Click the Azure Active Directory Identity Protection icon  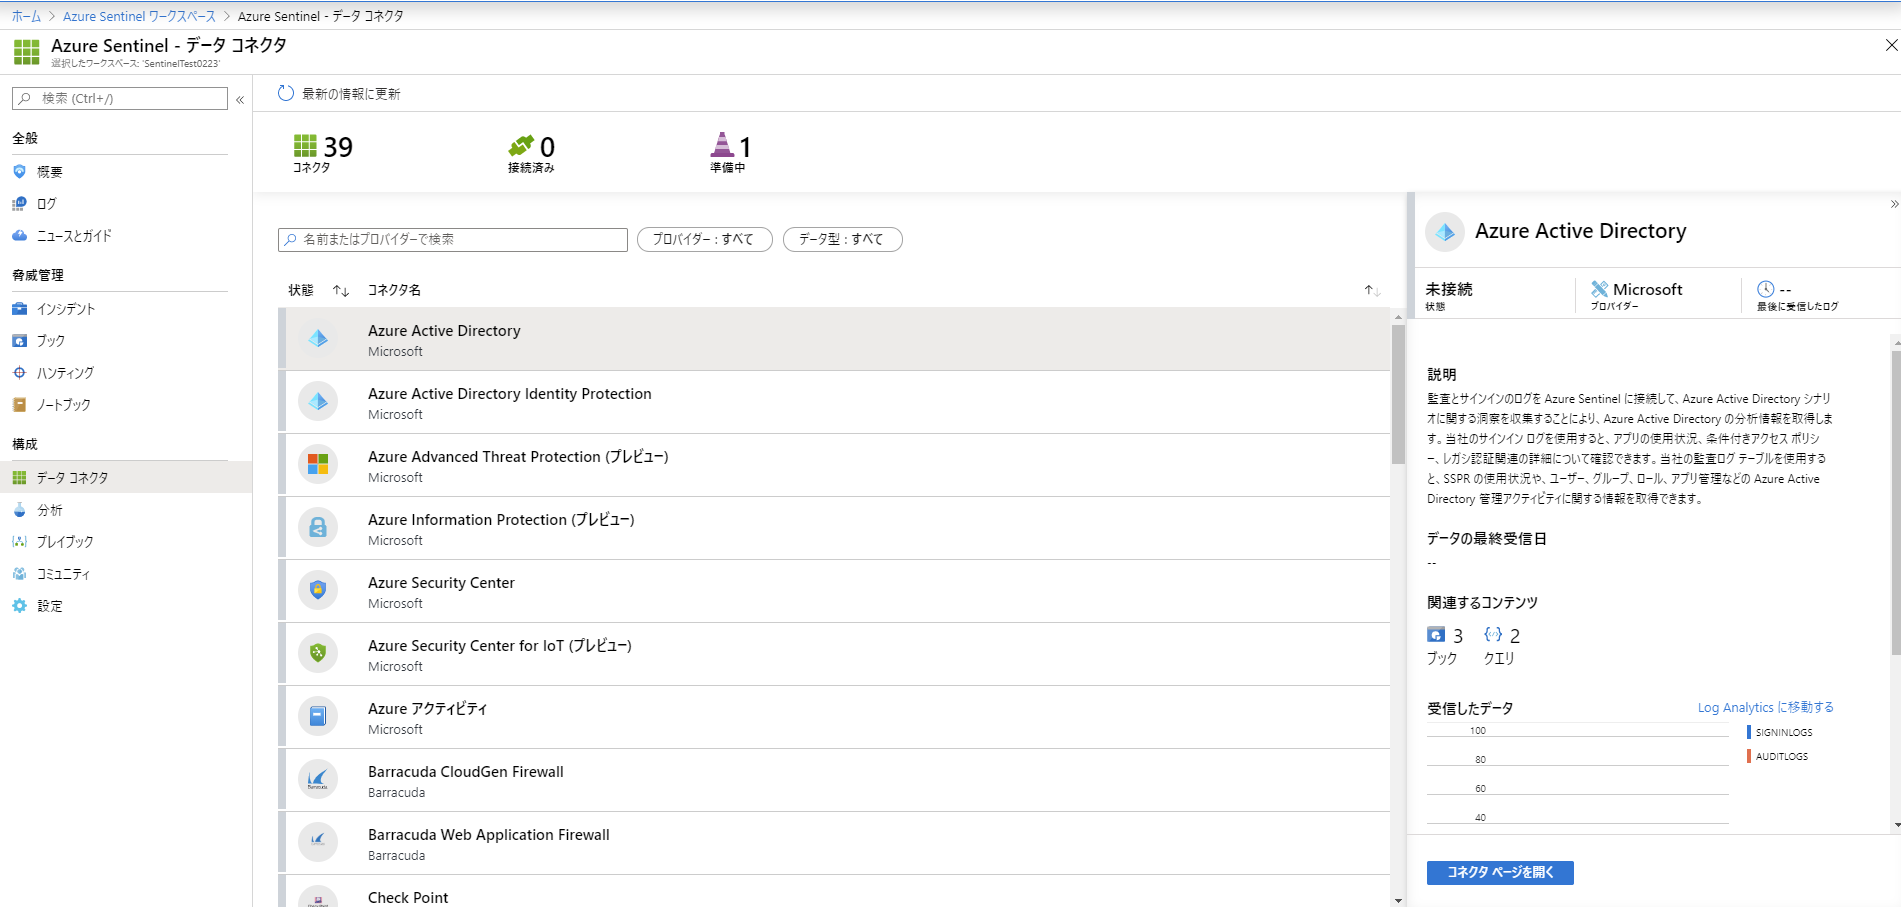(318, 402)
